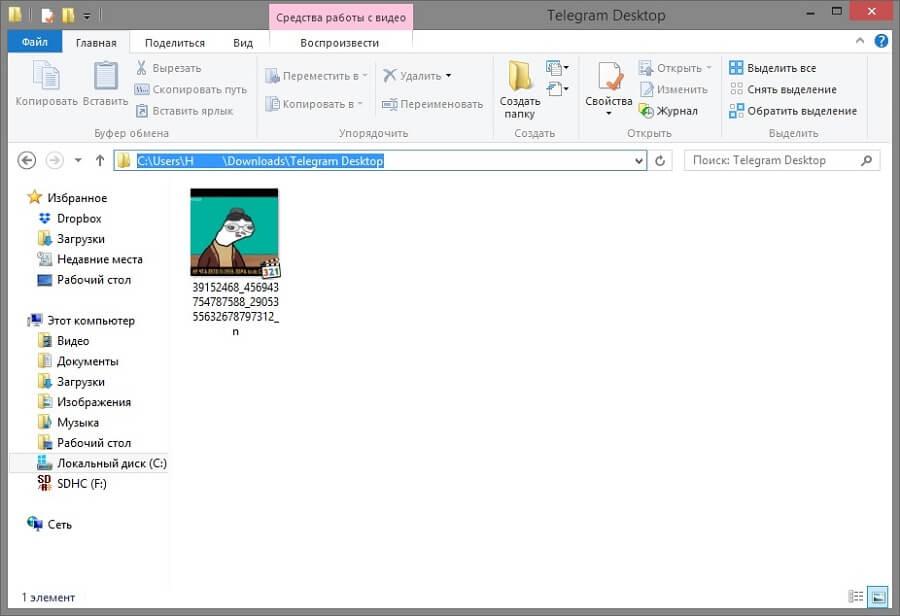This screenshot has height=616, width=900.
Task: Go up one folder level arrow
Action: tap(100, 160)
